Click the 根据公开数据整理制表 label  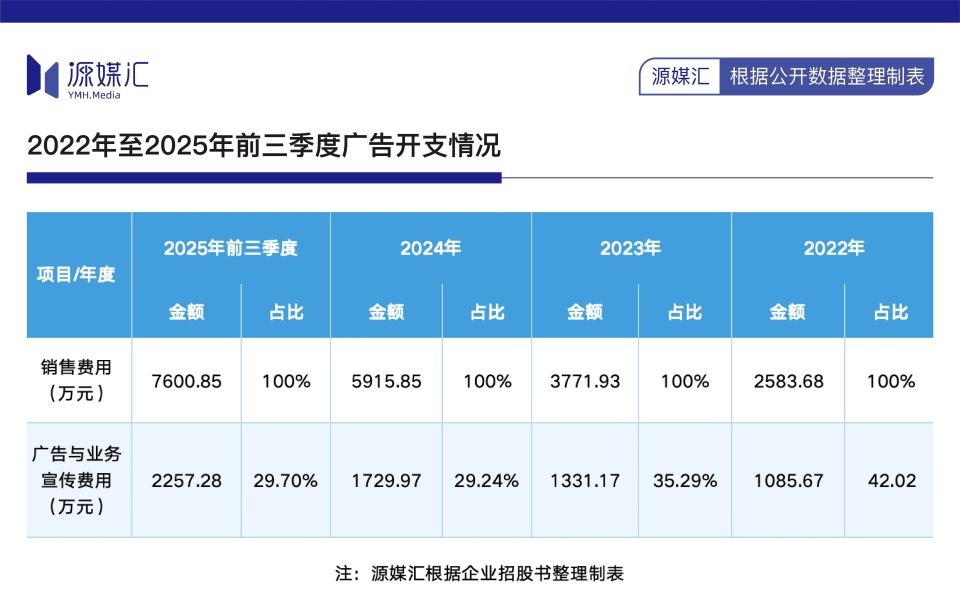point(827,77)
